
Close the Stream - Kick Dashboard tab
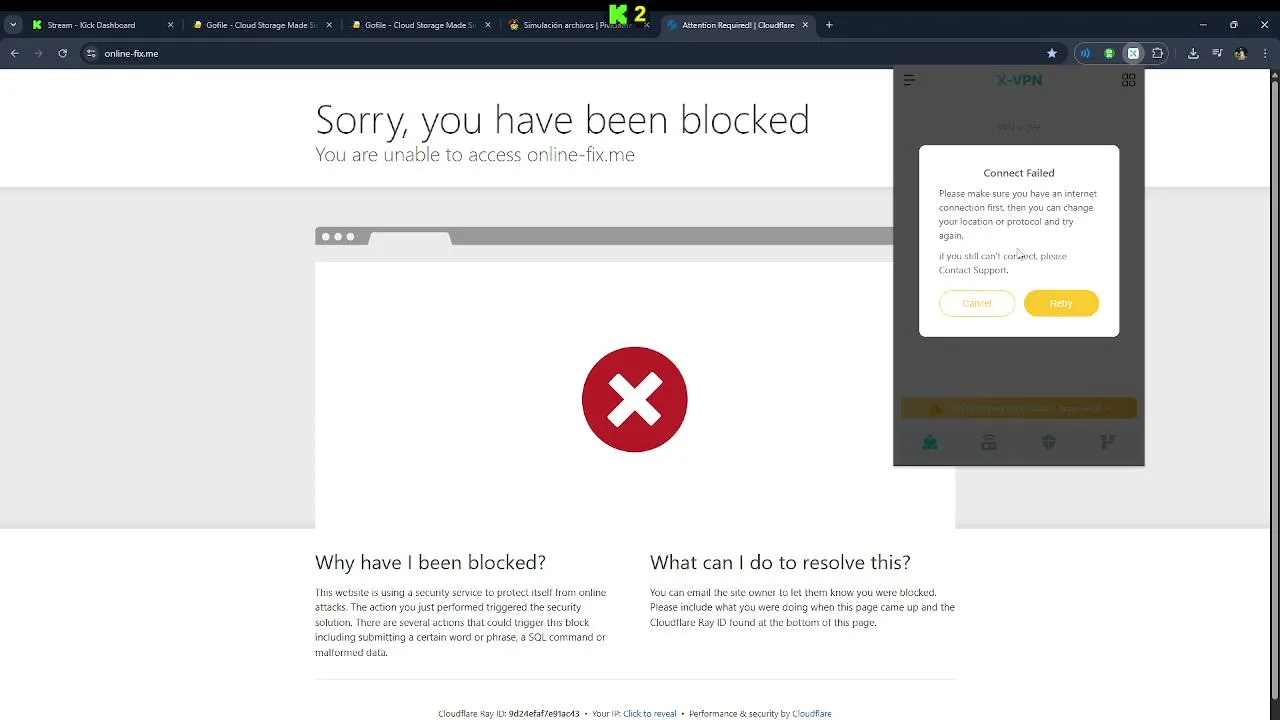click(x=170, y=25)
